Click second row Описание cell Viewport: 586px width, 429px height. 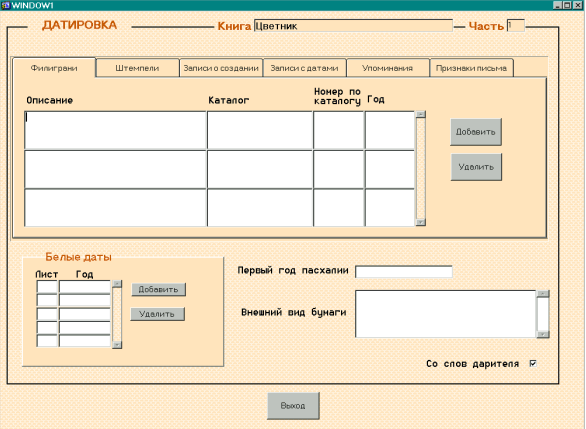[115, 169]
